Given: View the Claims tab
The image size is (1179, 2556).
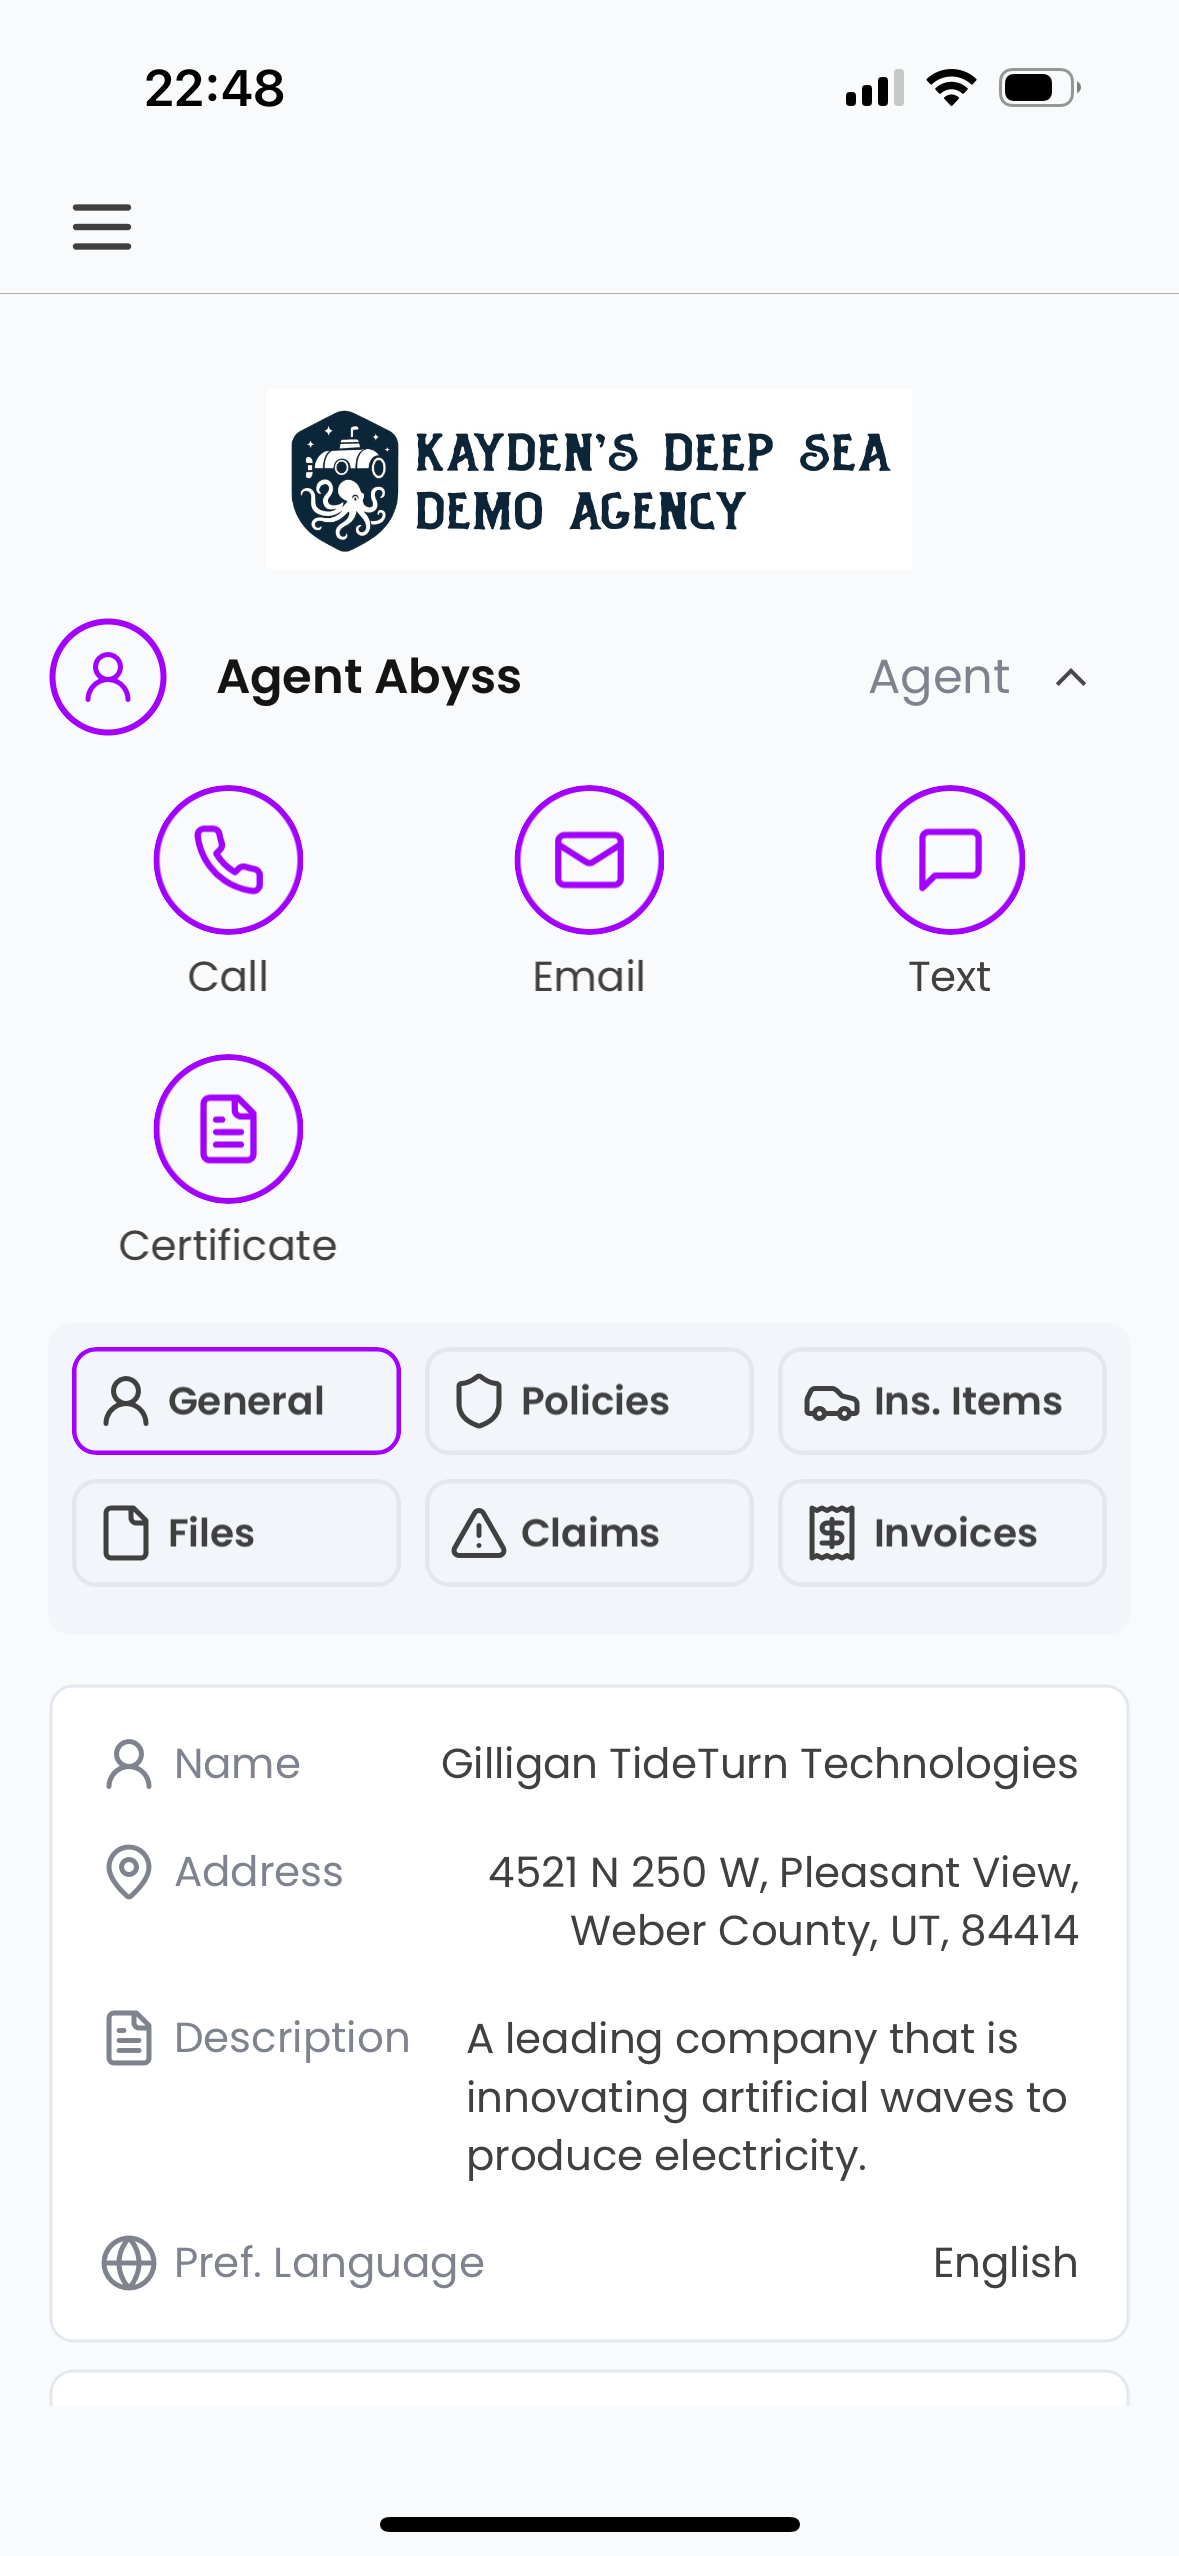Looking at the screenshot, I should point(589,1532).
